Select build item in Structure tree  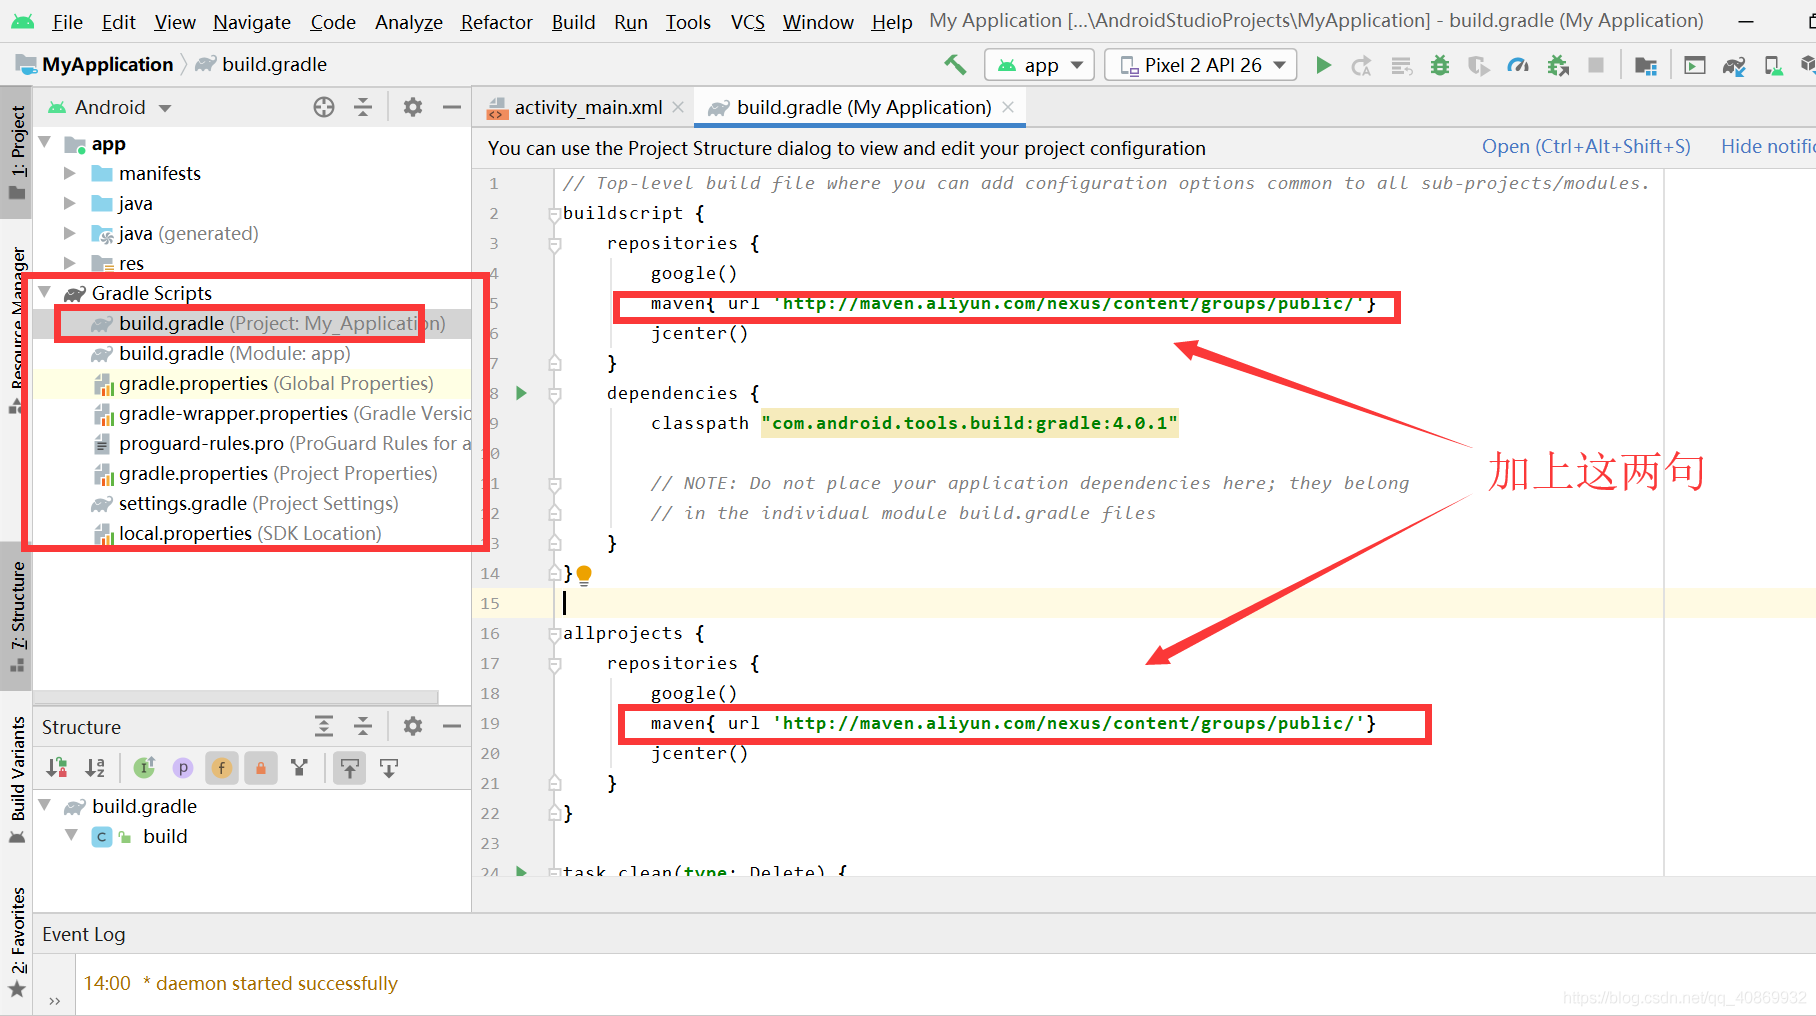[165, 836]
